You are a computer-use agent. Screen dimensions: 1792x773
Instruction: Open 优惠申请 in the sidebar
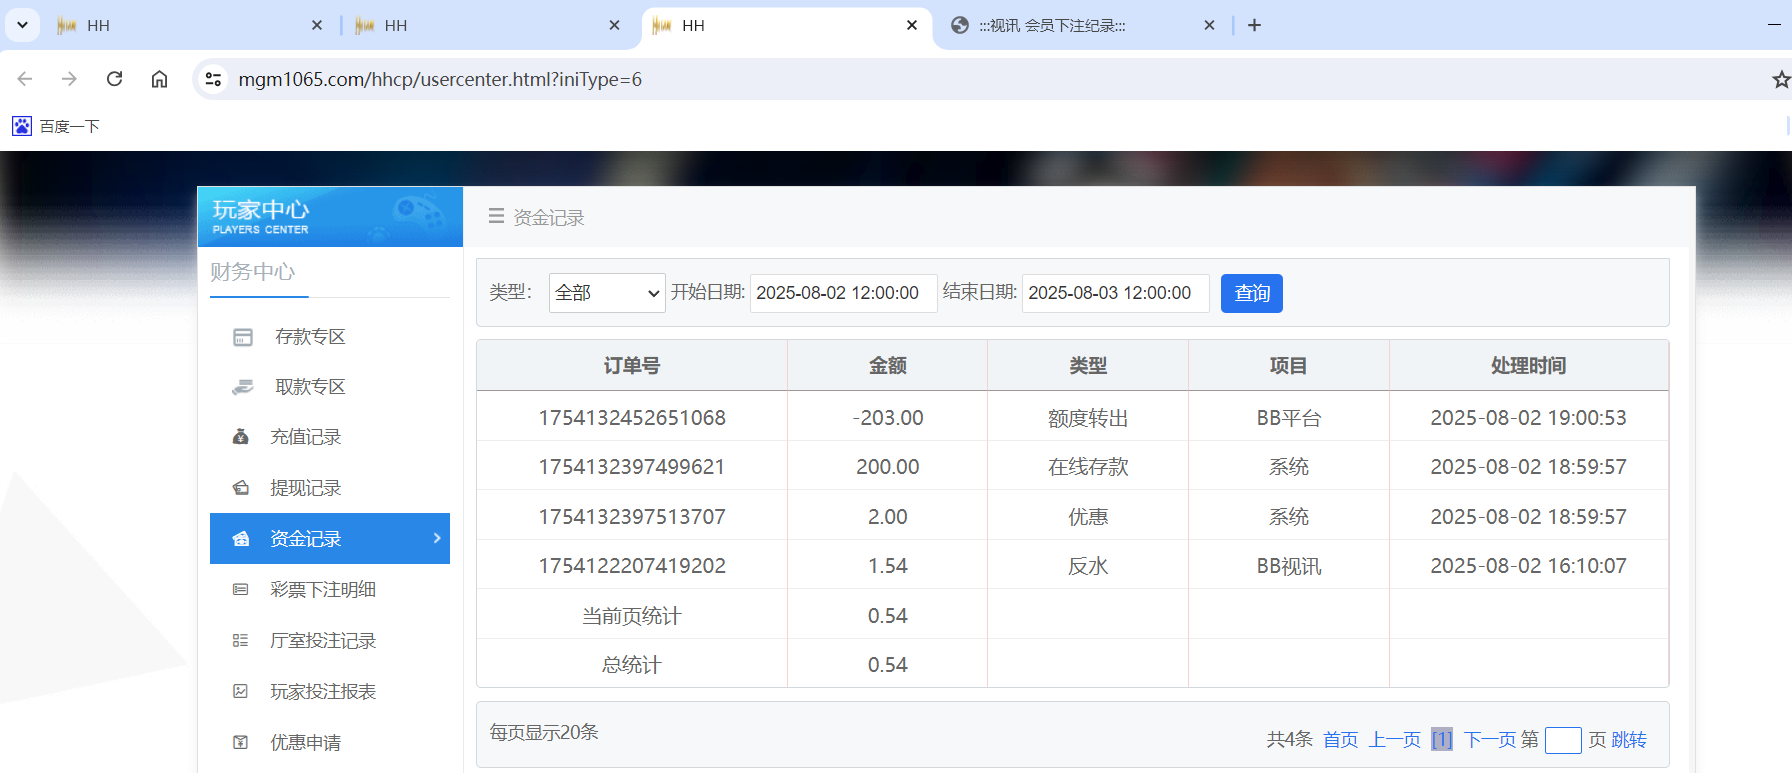305,743
